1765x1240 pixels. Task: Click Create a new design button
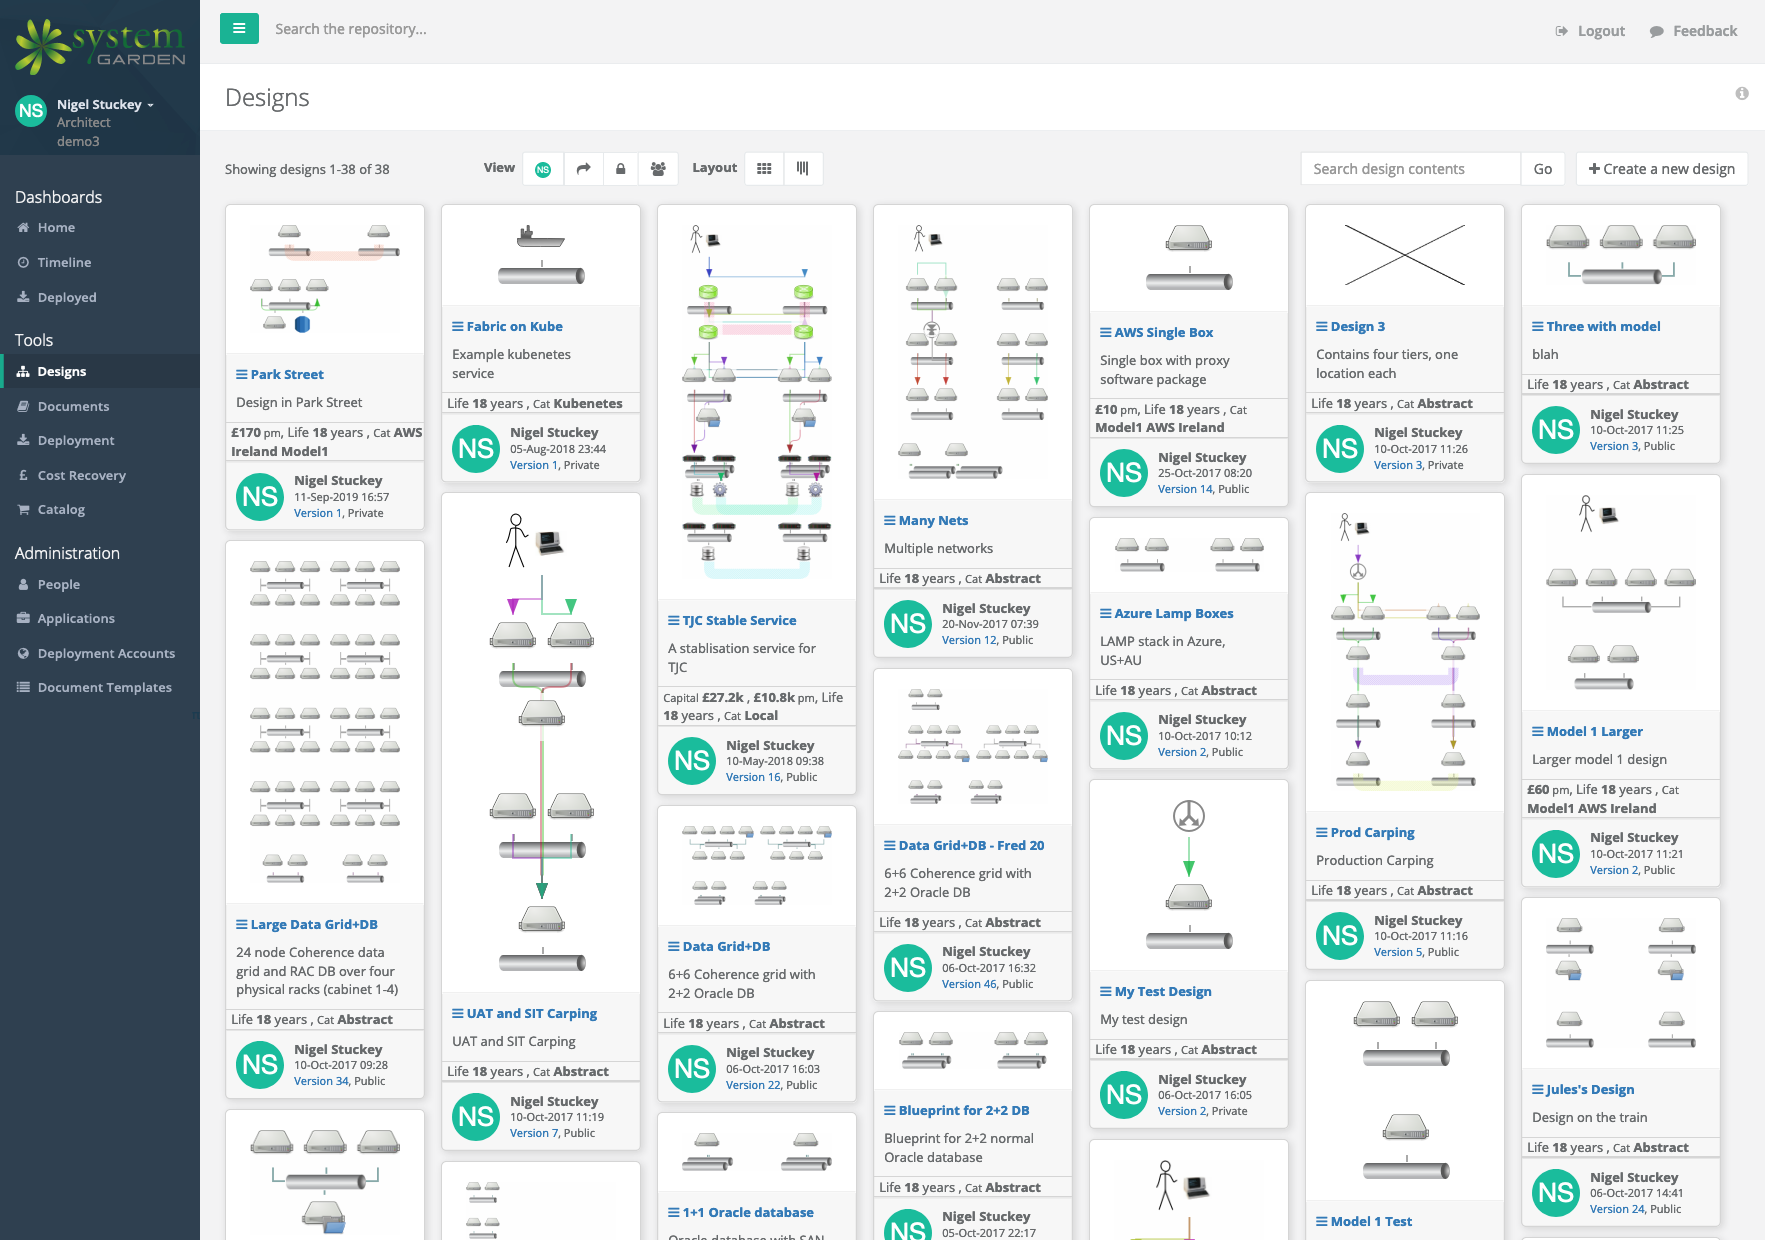(1661, 169)
